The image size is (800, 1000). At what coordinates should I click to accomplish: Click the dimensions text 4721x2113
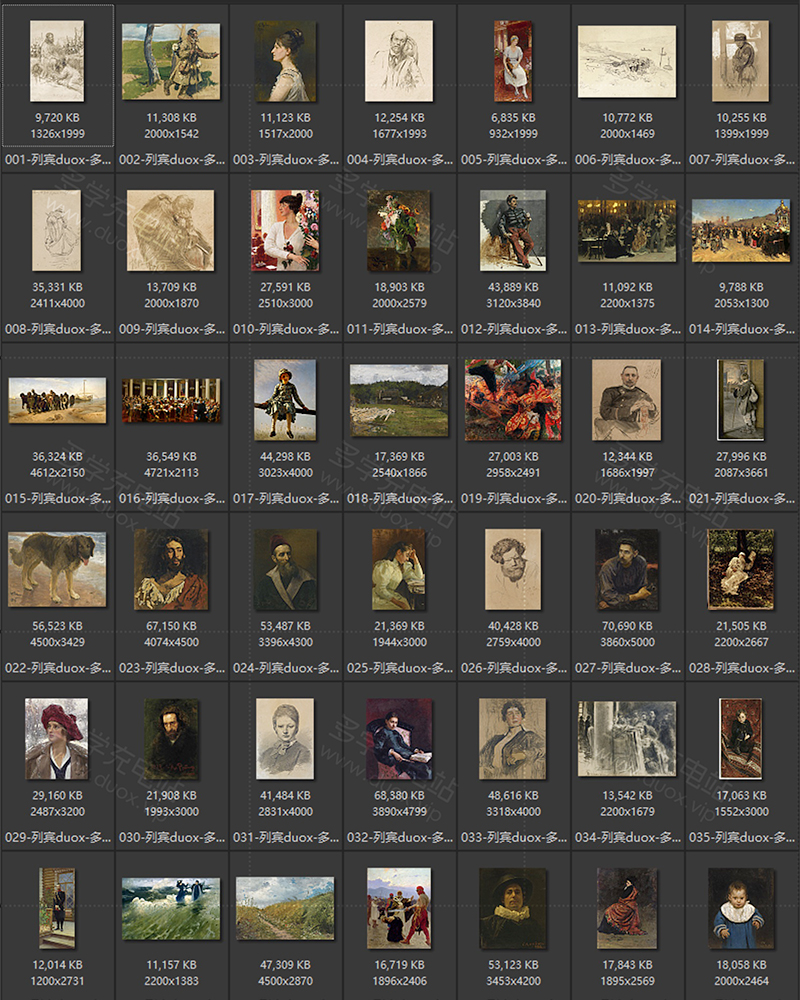tap(171, 473)
